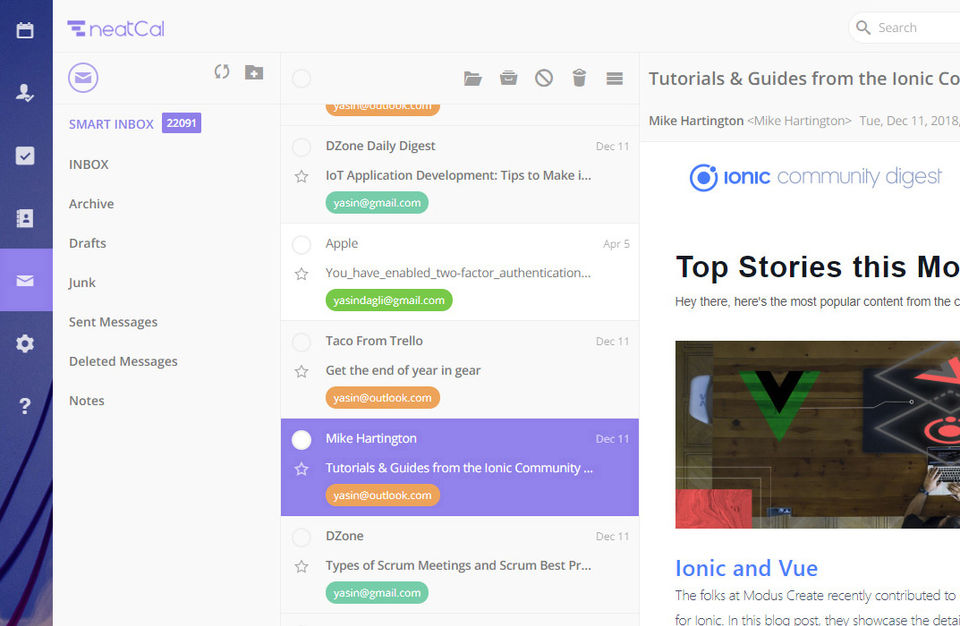Select the Apple email circle checkbox
This screenshot has width=960, height=626.
pyautogui.click(x=301, y=244)
